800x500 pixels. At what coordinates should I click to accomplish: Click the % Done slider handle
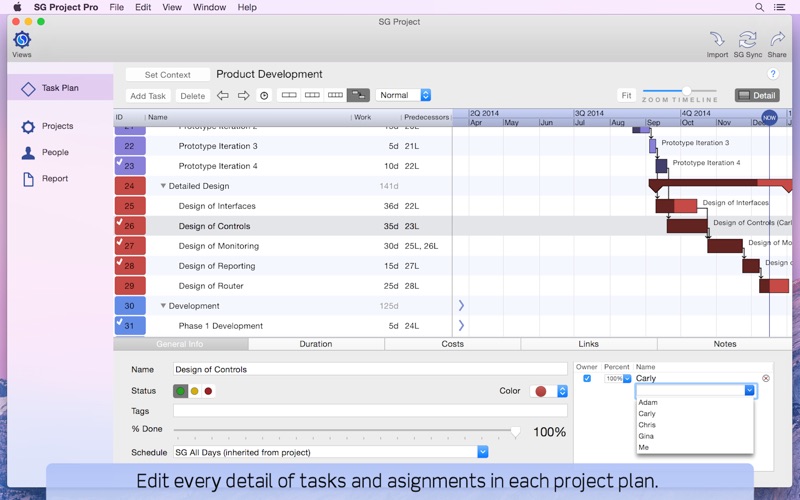click(x=516, y=432)
